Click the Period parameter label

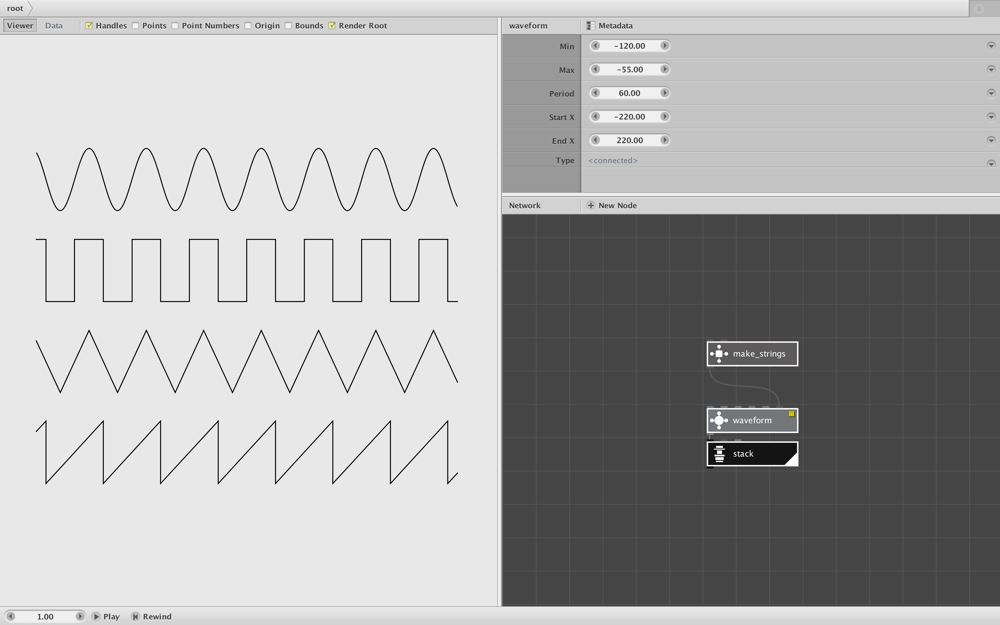[561, 94]
